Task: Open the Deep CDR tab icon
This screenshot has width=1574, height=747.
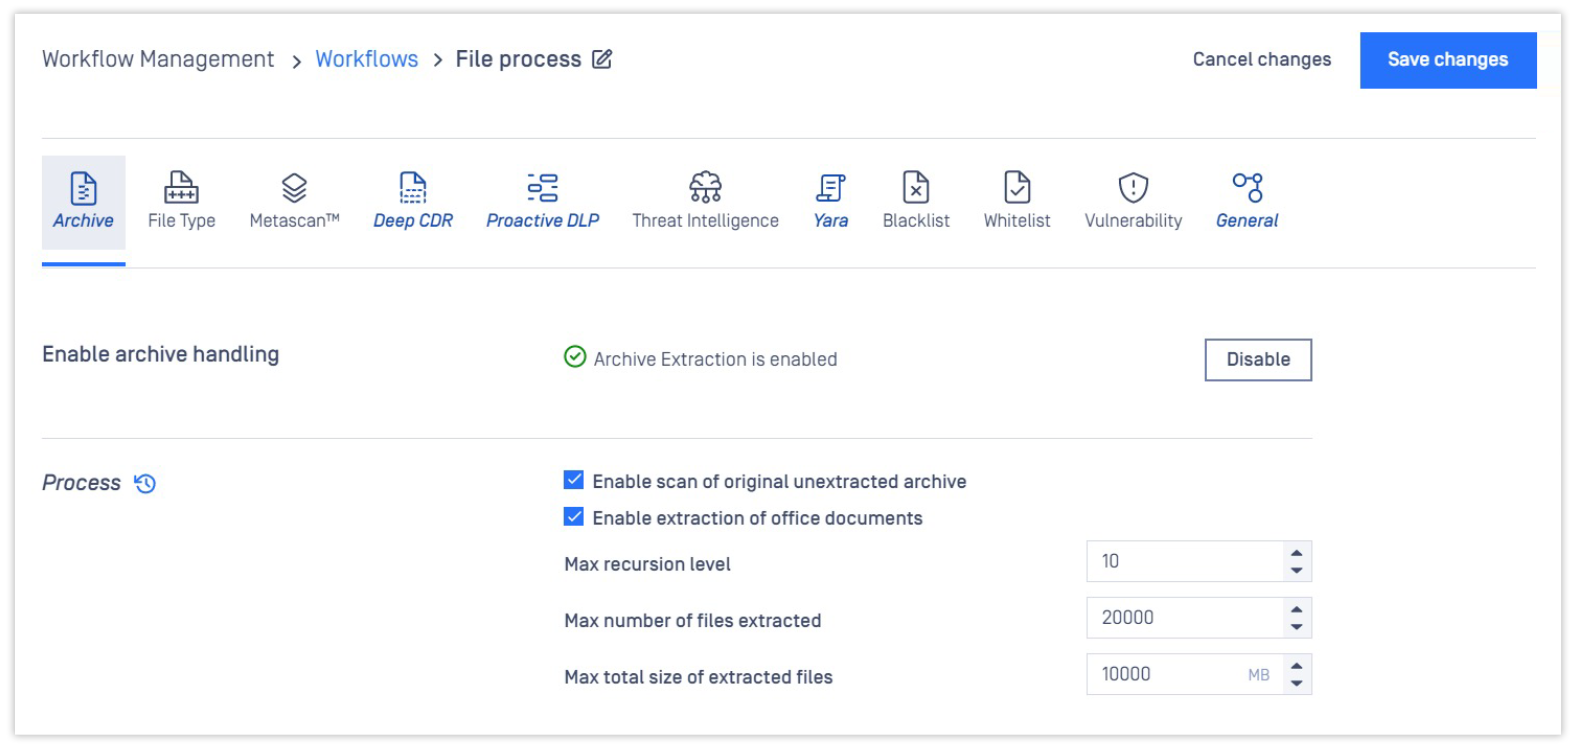Action: (x=412, y=187)
